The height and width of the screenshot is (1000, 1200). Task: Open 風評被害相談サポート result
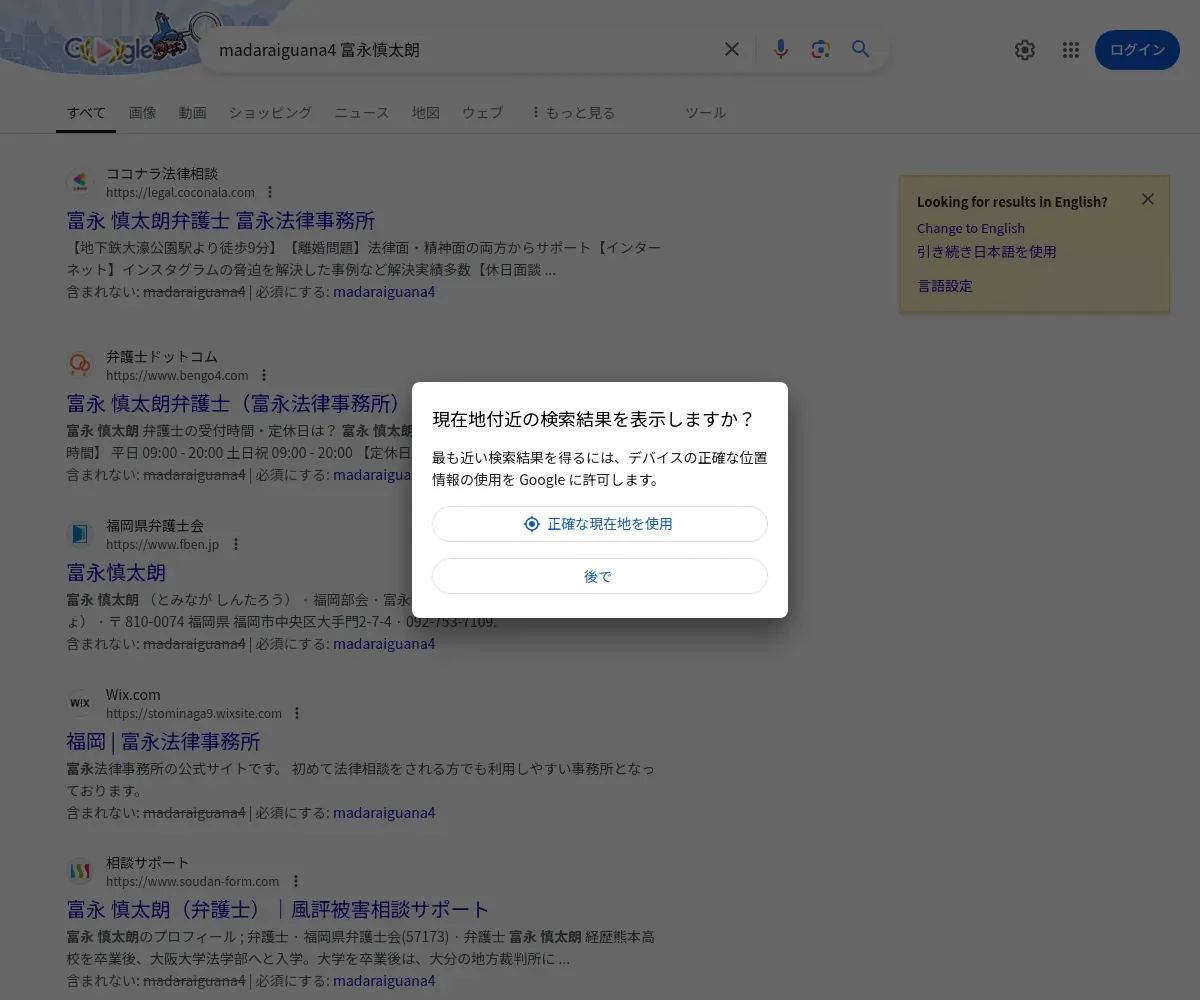pyautogui.click(x=278, y=910)
